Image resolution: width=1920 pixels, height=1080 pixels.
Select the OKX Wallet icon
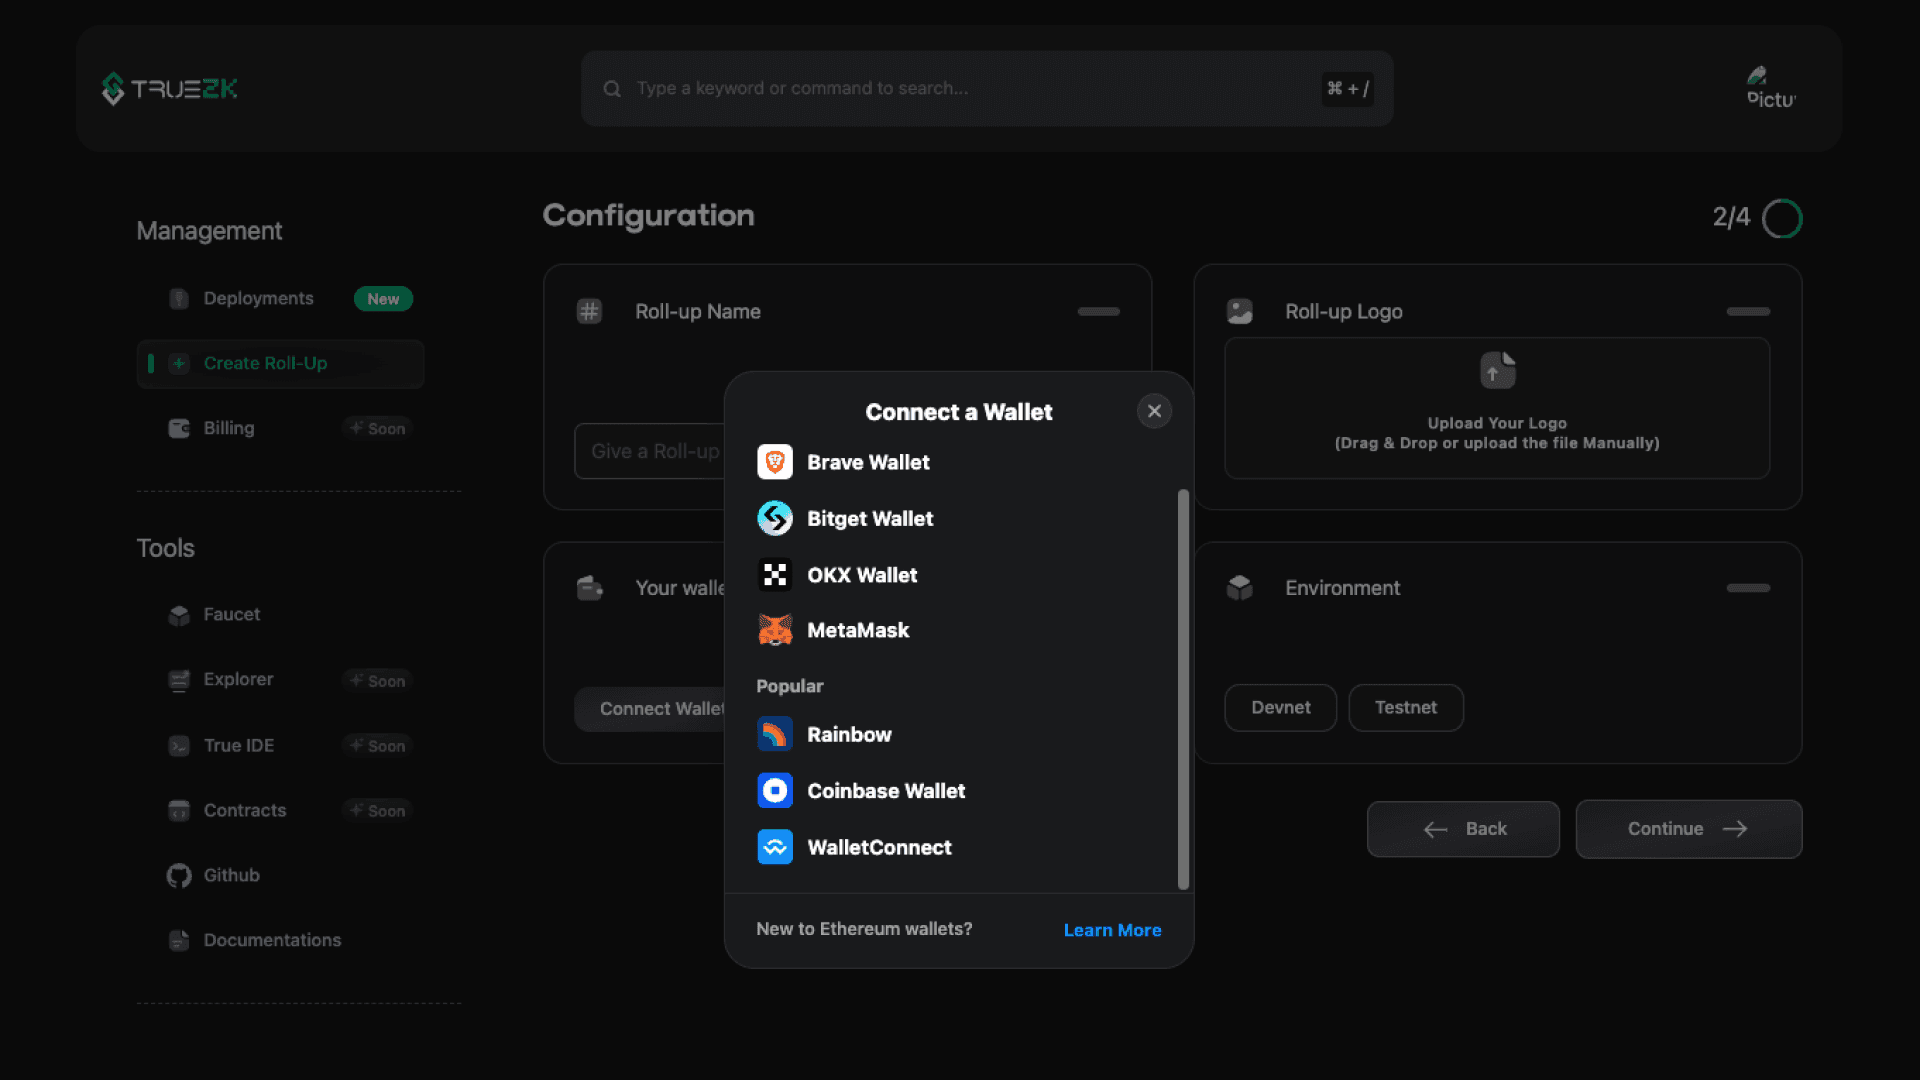point(775,575)
